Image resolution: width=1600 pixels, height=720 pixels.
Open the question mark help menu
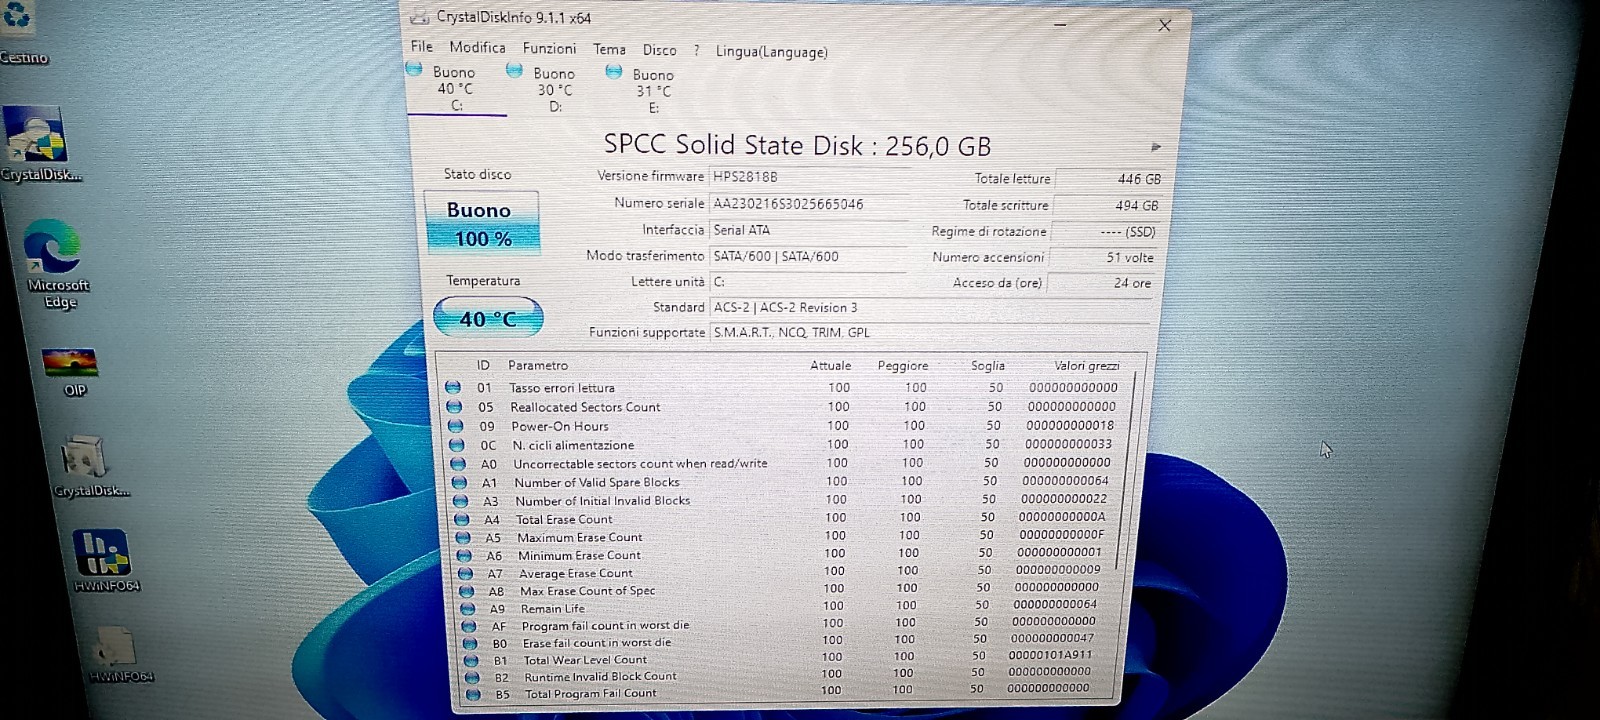point(696,50)
